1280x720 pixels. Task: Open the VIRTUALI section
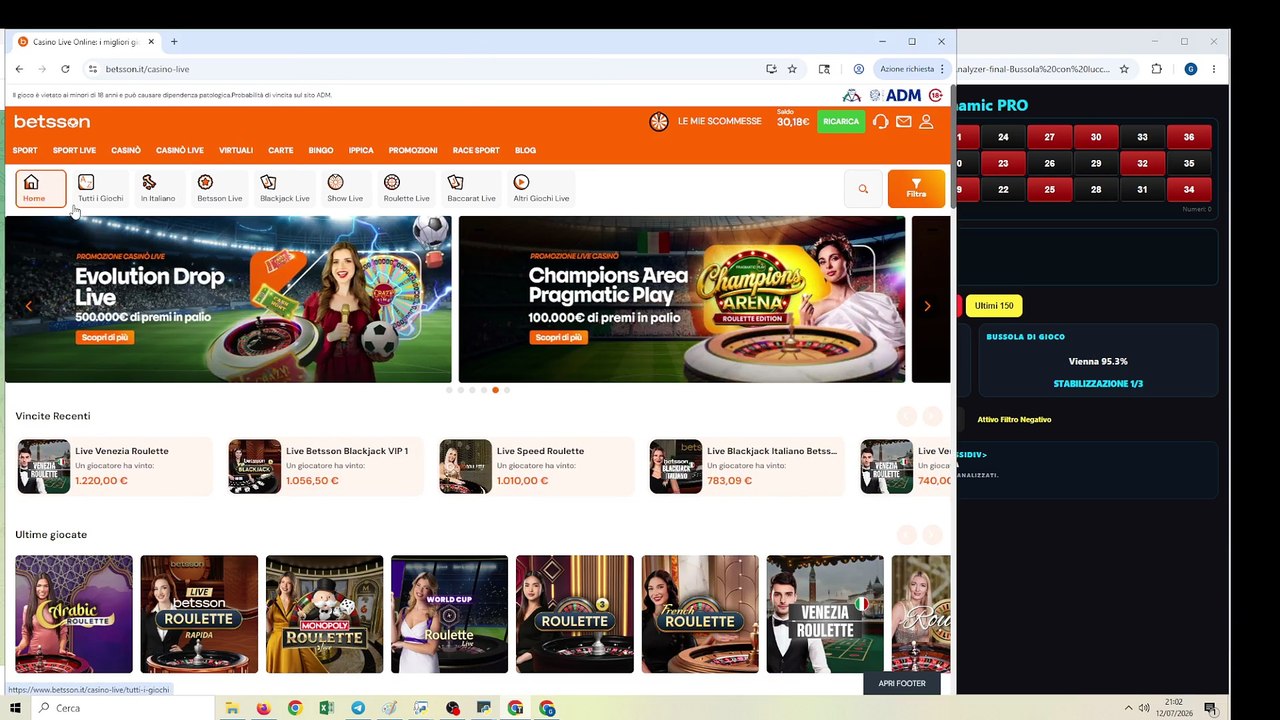click(236, 150)
